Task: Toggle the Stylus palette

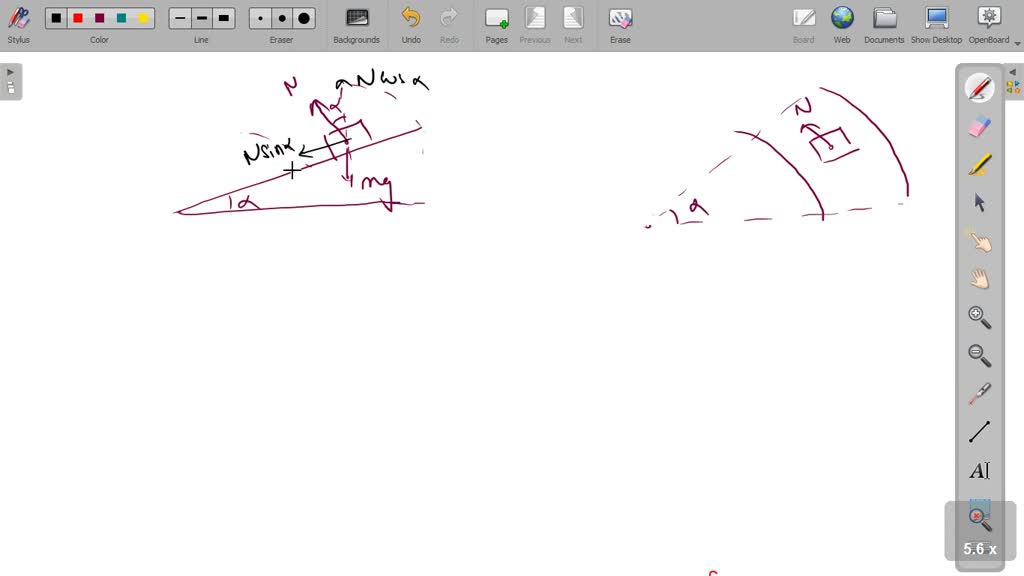Action: (x=18, y=24)
